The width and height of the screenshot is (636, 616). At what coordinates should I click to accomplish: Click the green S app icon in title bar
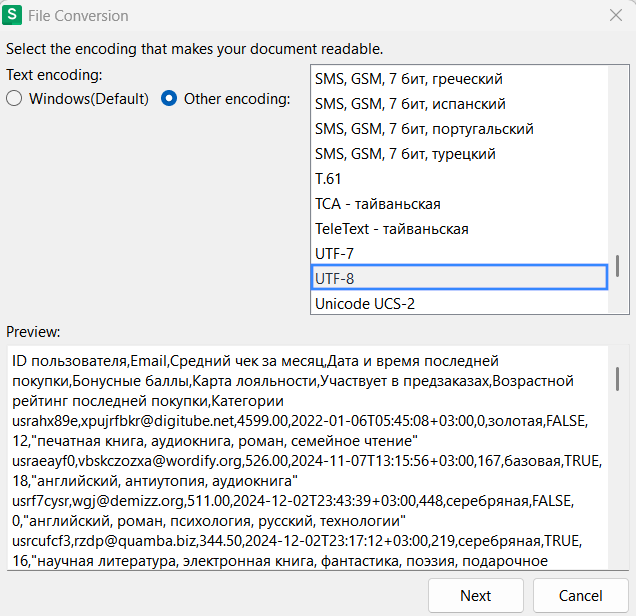coord(15,16)
